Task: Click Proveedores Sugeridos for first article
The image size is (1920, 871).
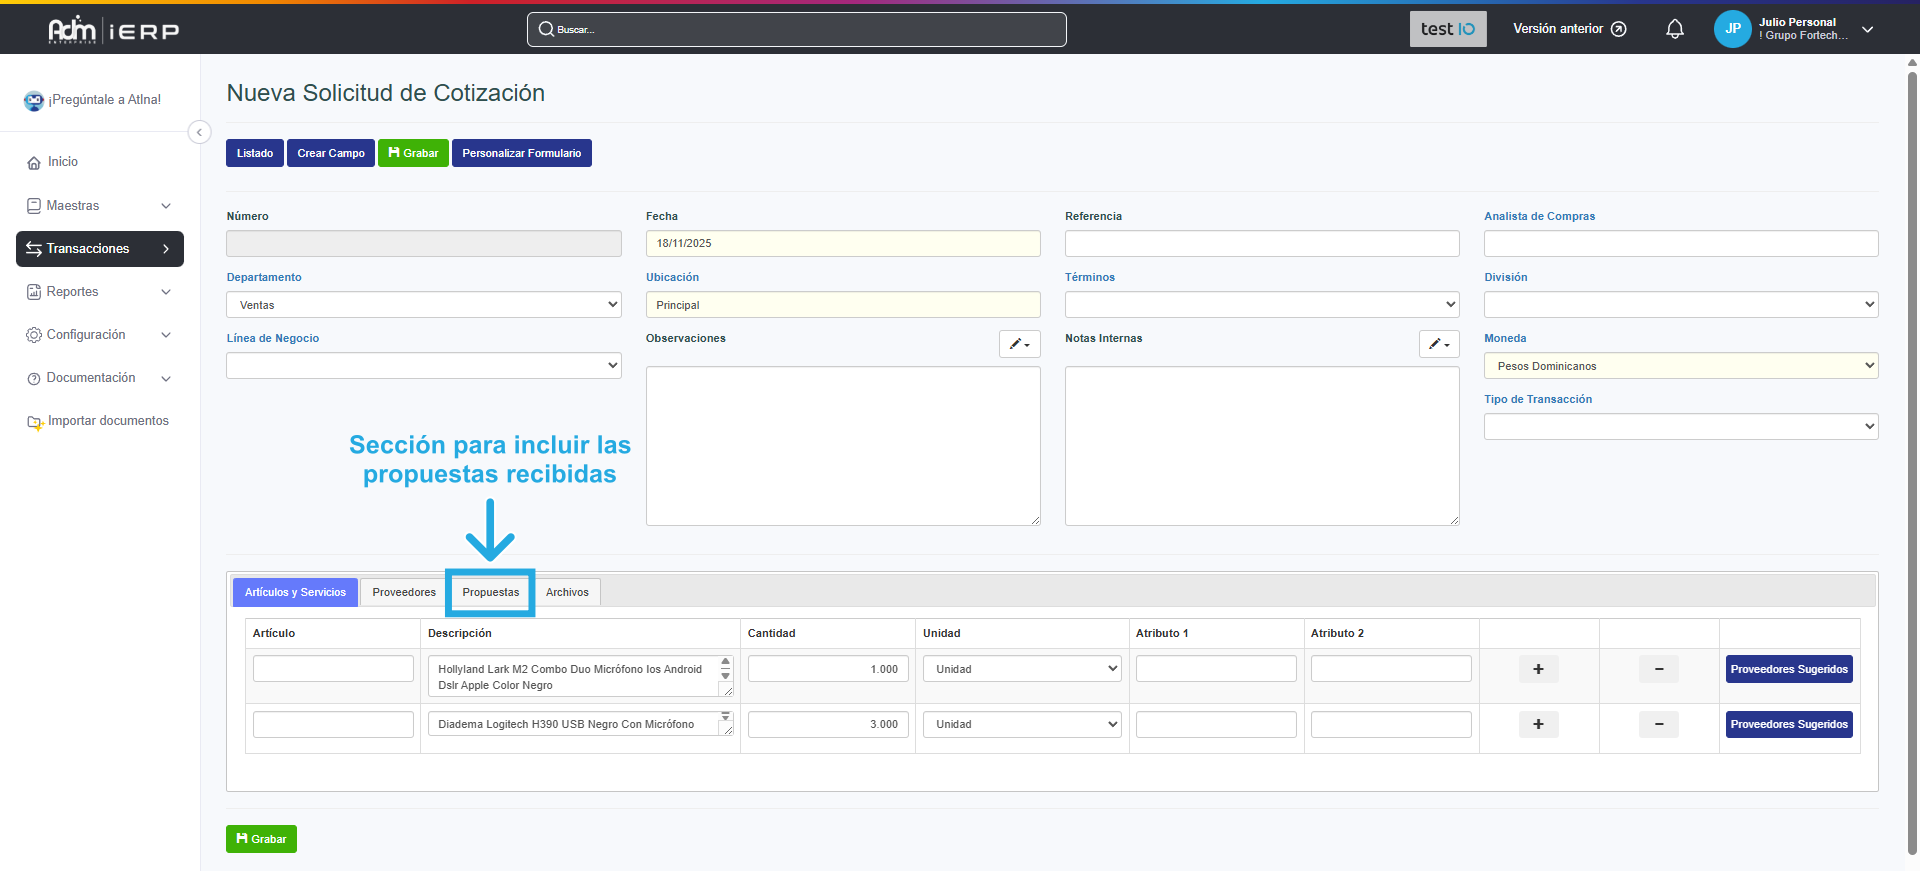Action: [x=1788, y=669]
